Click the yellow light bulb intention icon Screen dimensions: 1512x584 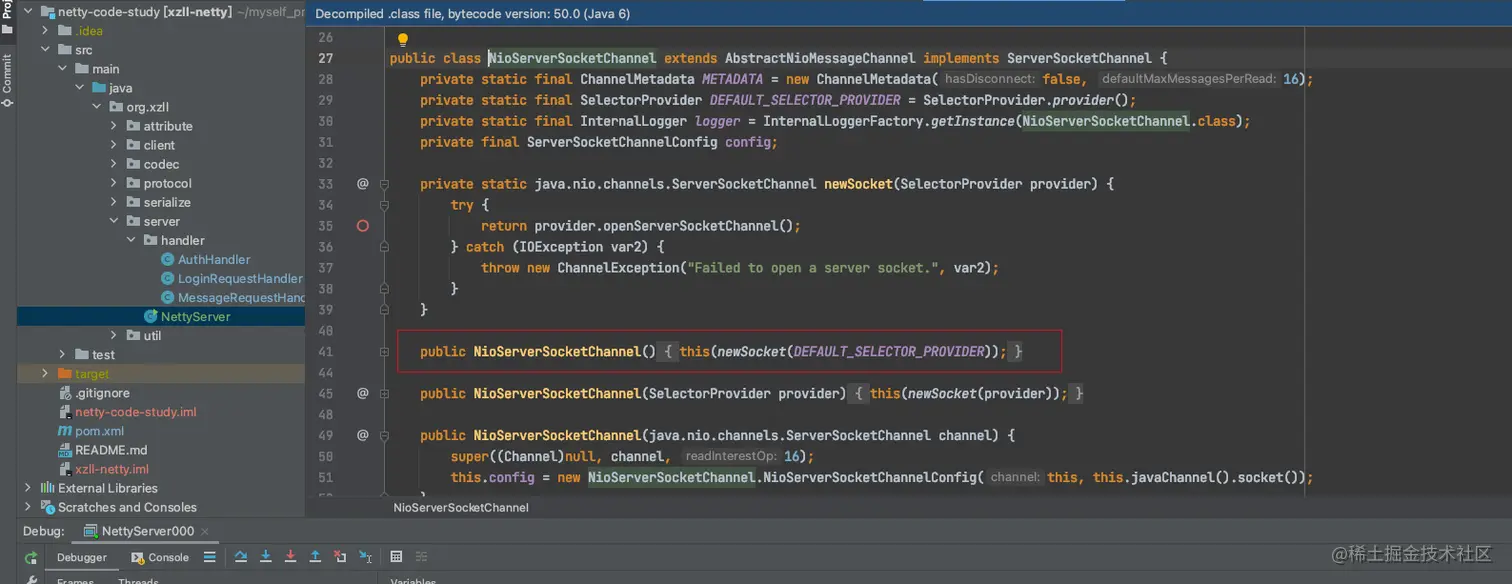coord(403,40)
